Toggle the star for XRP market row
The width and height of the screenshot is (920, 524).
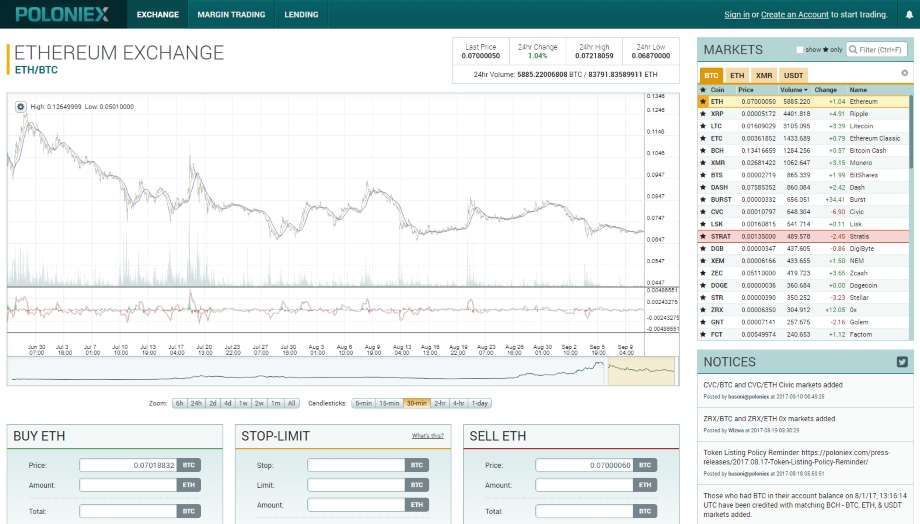tap(703, 114)
